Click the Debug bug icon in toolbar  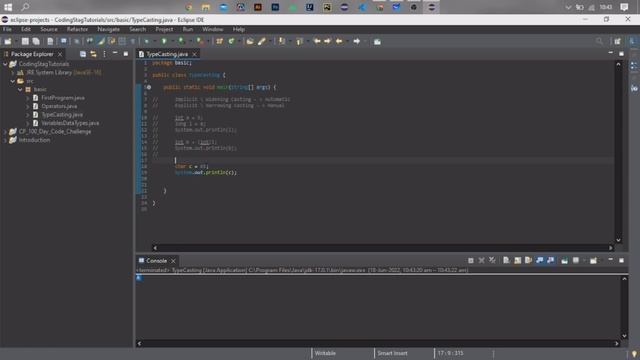click(x=147, y=41)
